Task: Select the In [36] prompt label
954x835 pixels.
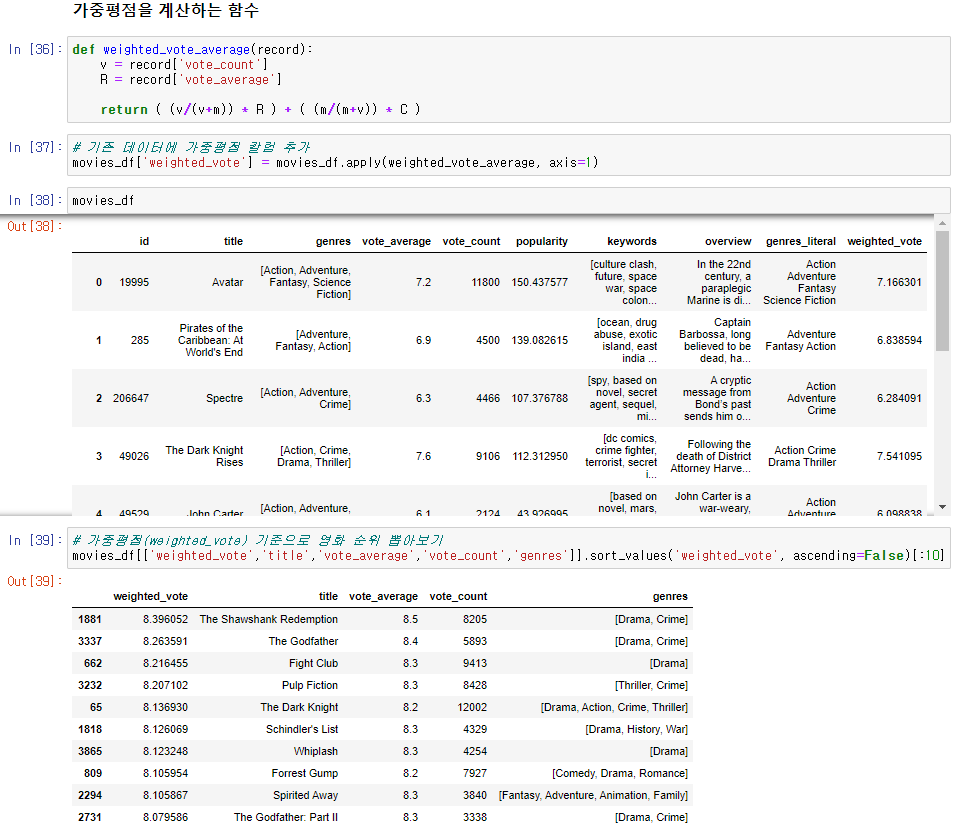Action: (35, 49)
